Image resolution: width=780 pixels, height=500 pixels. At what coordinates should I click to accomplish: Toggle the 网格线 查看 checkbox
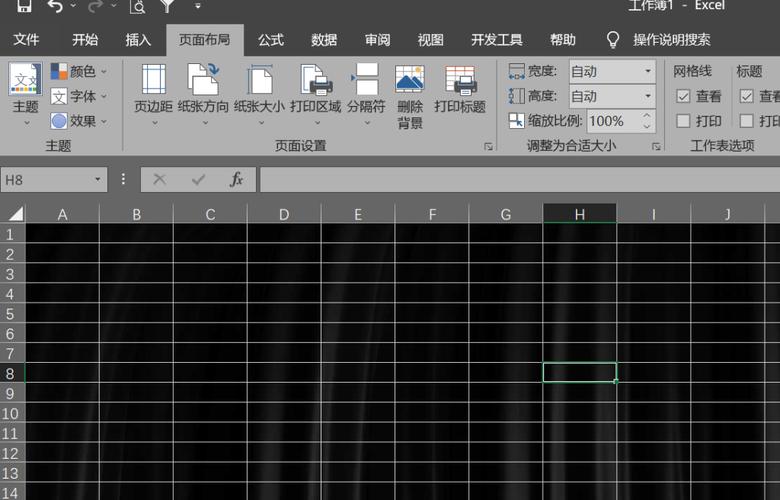pyautogui.click(x=683, y=96)
